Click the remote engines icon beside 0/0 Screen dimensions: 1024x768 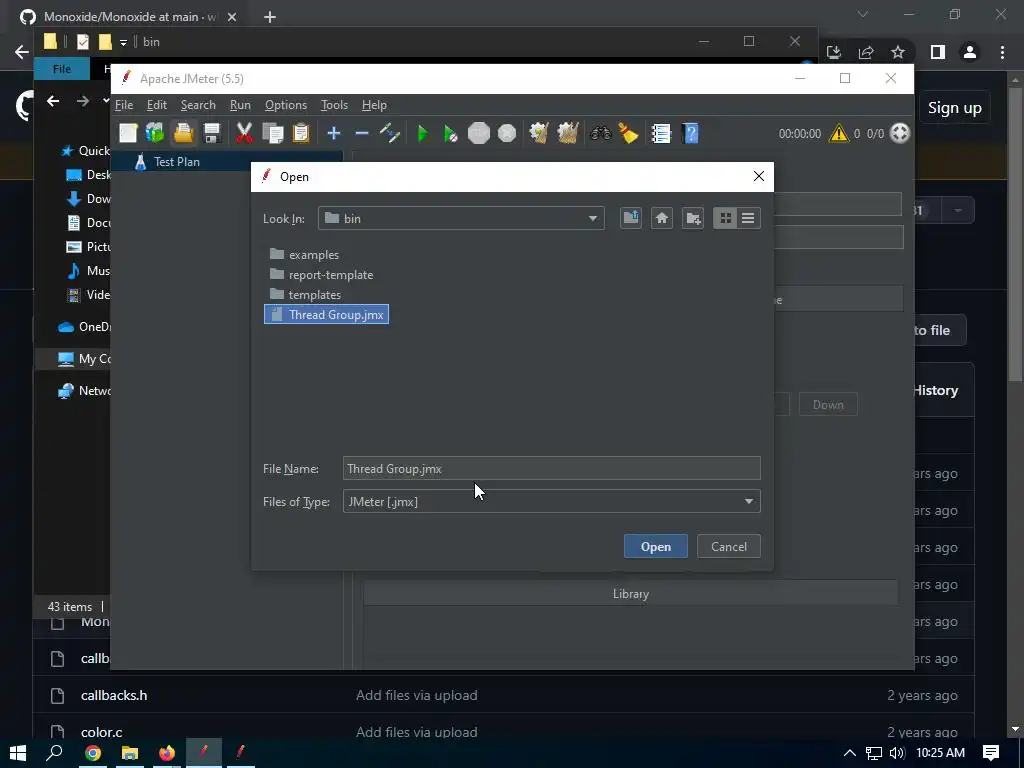900,133
